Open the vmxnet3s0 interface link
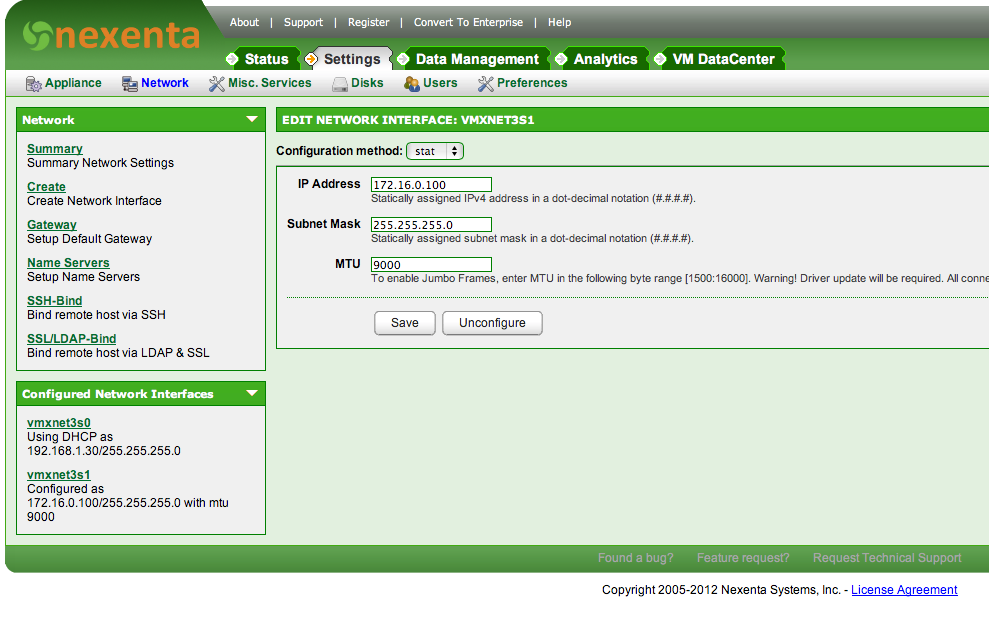 tap(59, 423)
